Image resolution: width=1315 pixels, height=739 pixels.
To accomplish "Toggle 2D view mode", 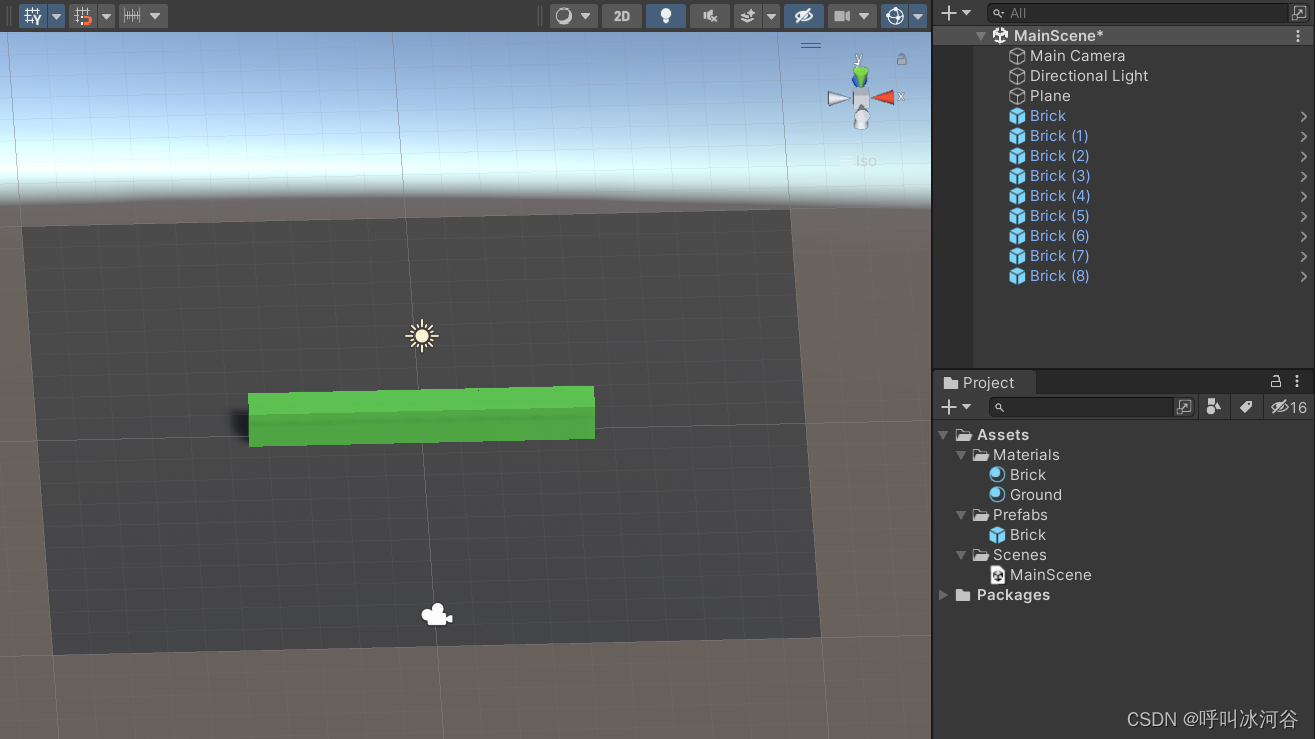I will (622, 16).
